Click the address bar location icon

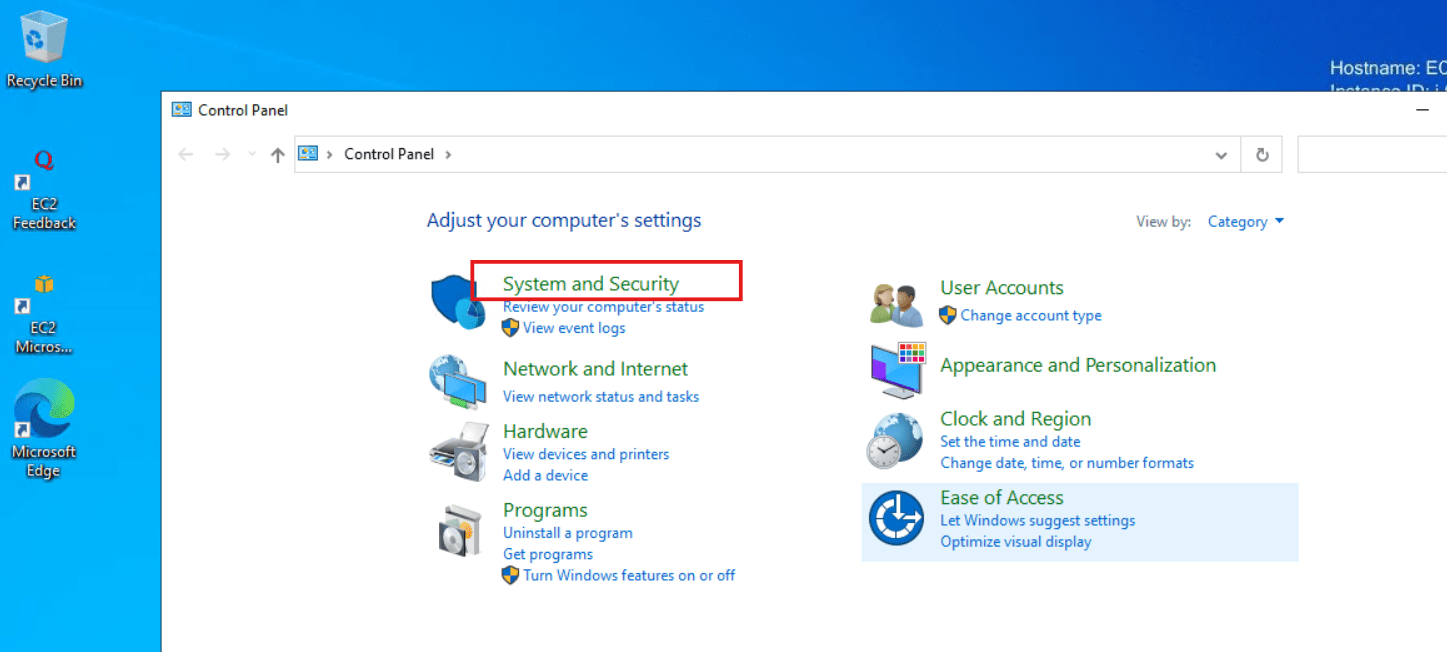pyautogui.click(x=308, y=154)
